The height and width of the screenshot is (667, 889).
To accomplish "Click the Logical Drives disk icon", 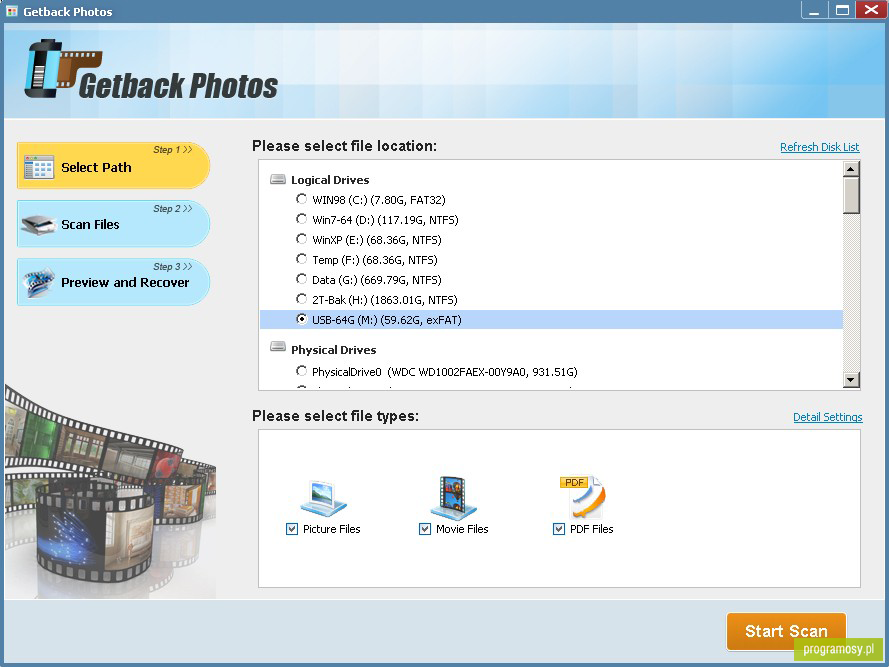I will coord(278,180).
